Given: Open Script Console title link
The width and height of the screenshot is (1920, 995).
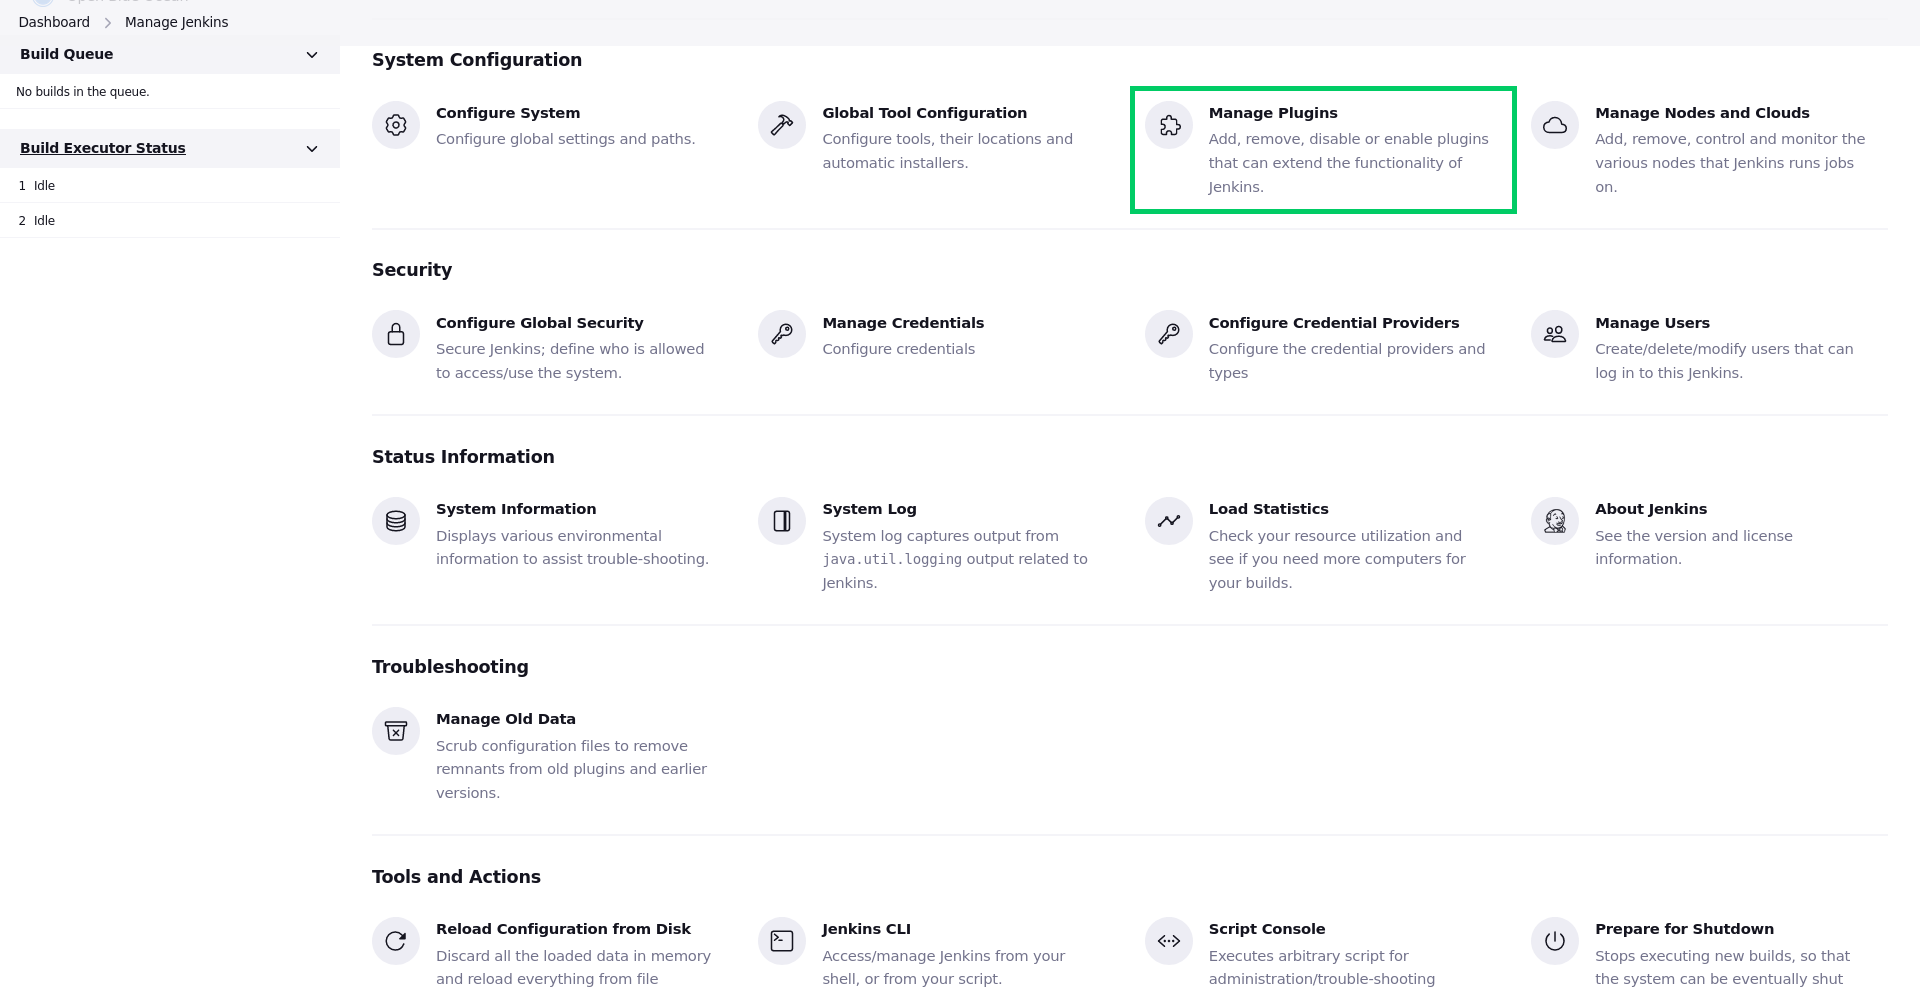Looking at the screenshot, I should click(1267, 929).
